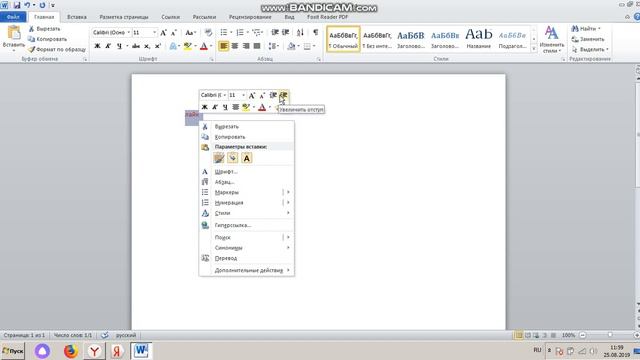This screenshot has width=640, height=360.
Task: Click font color A on the mini toolbar
Action: point(262,107)
